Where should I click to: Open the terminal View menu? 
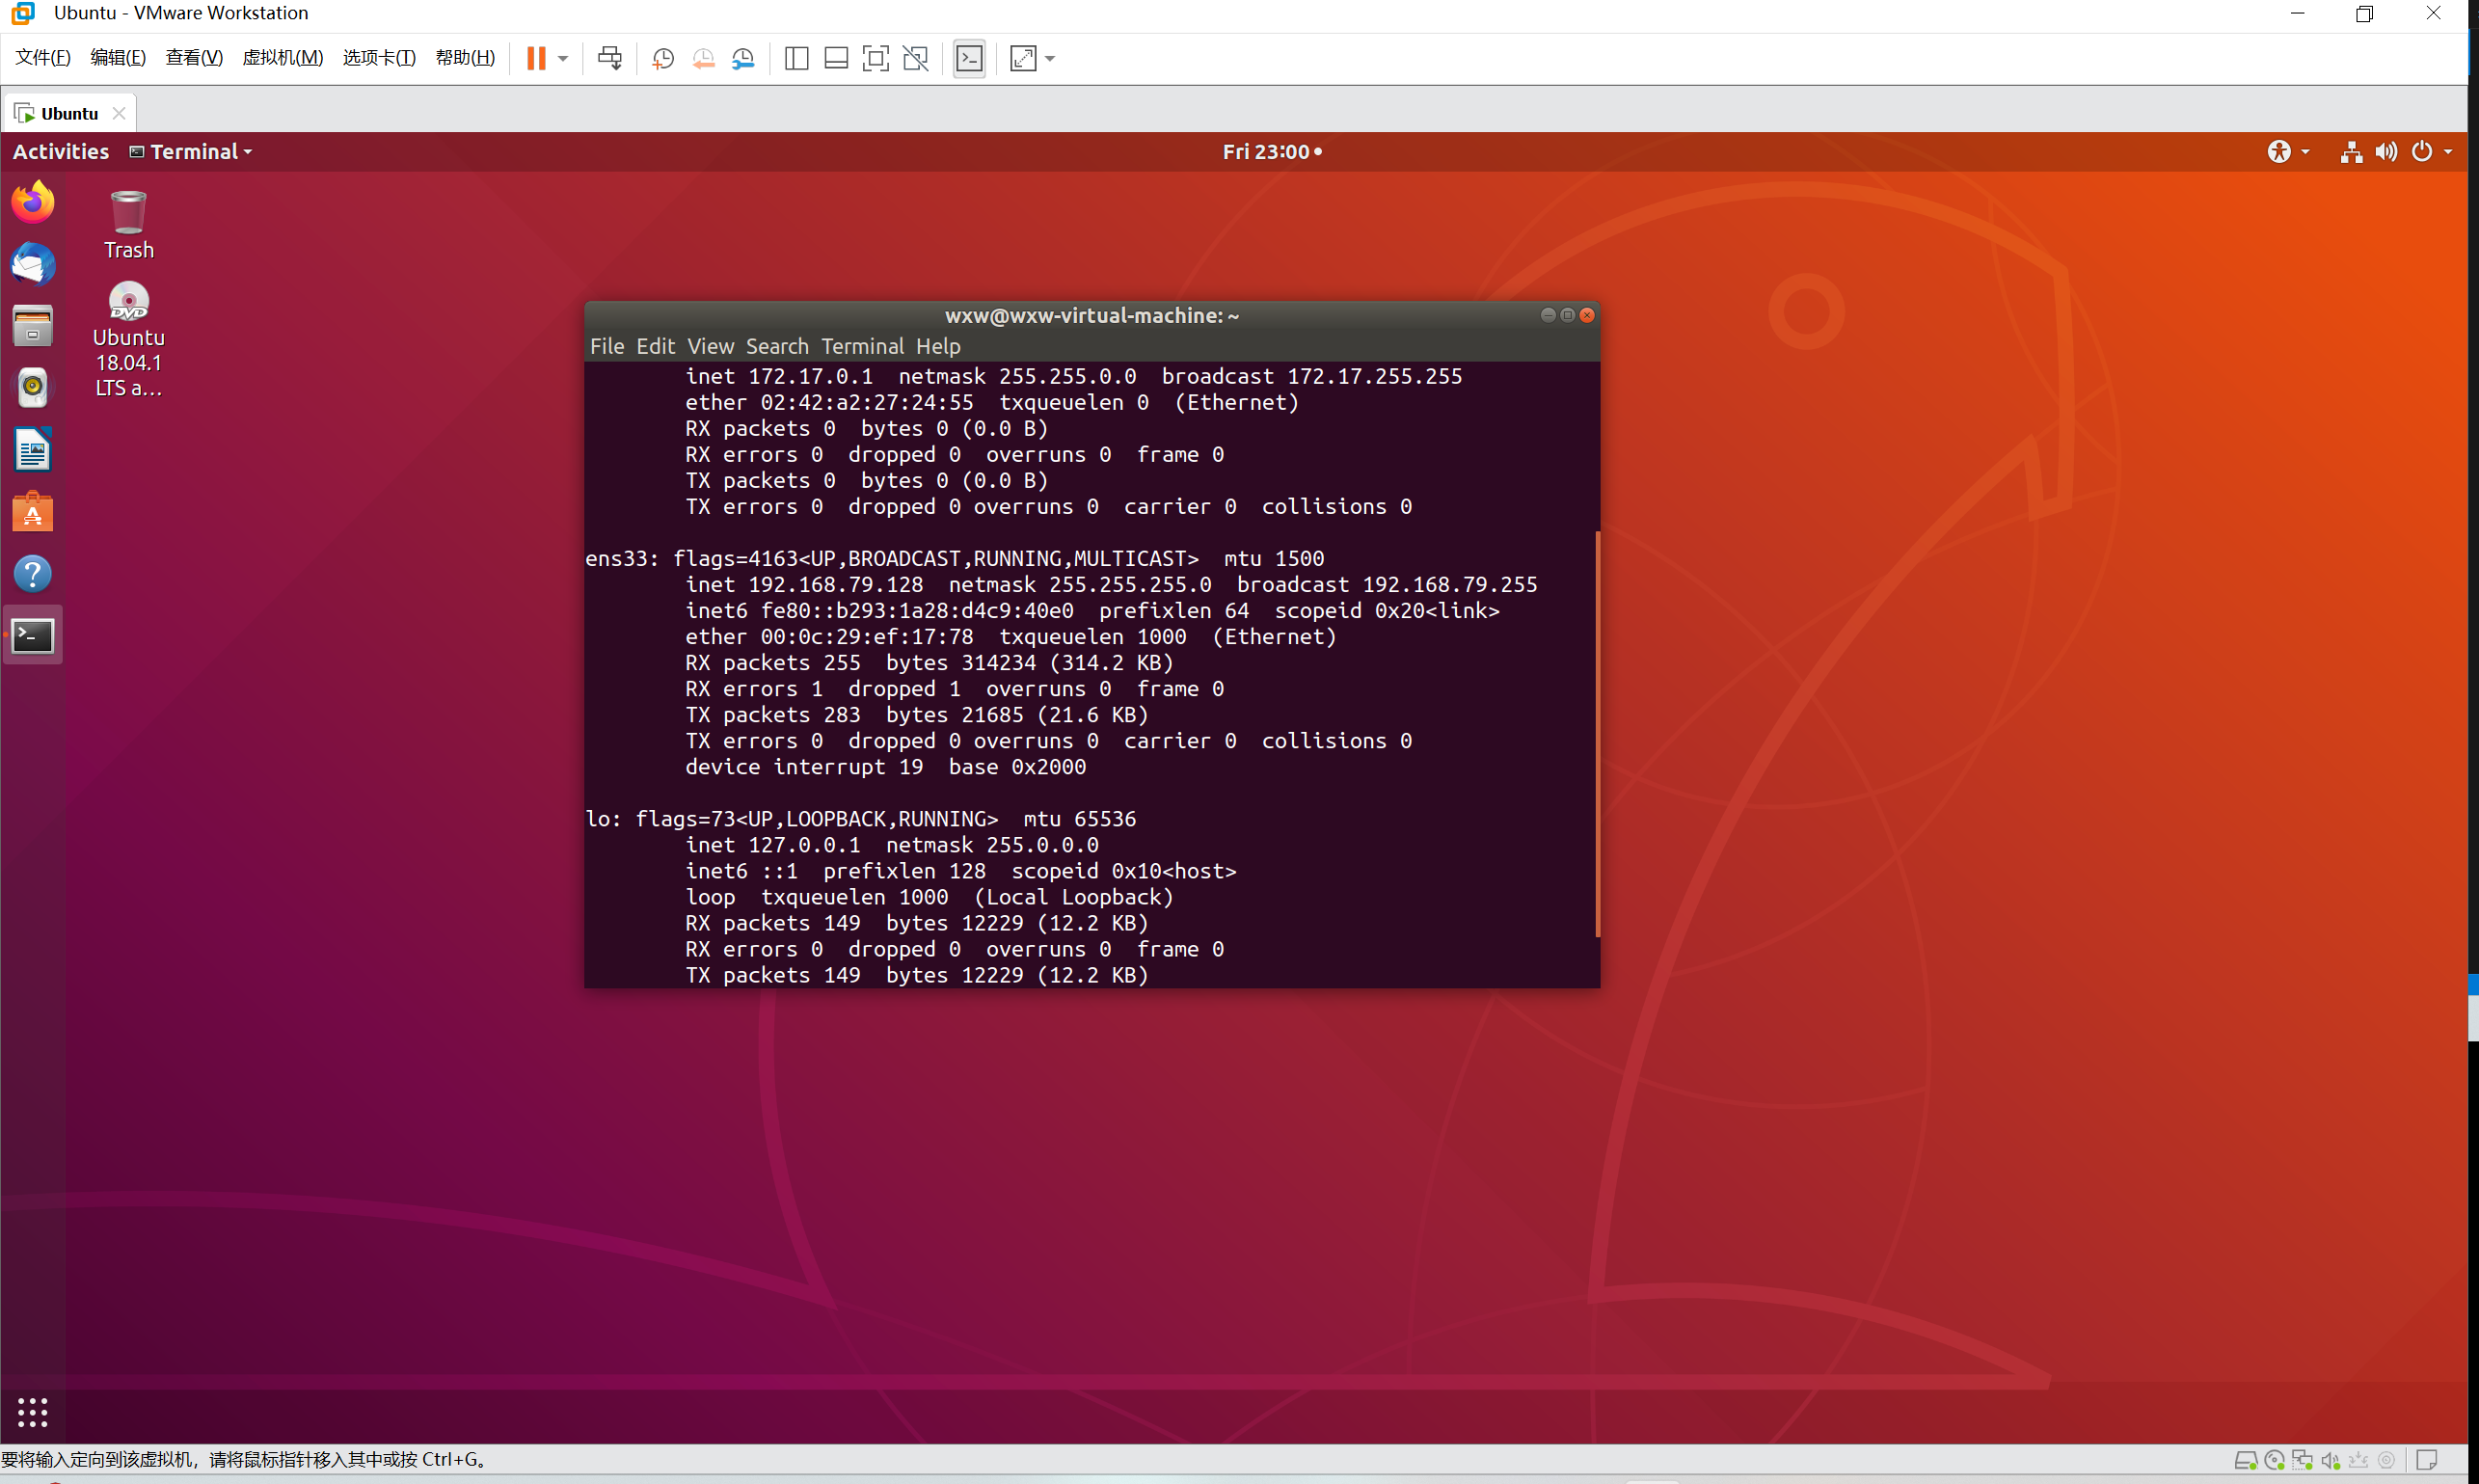[x=710, y=346]
